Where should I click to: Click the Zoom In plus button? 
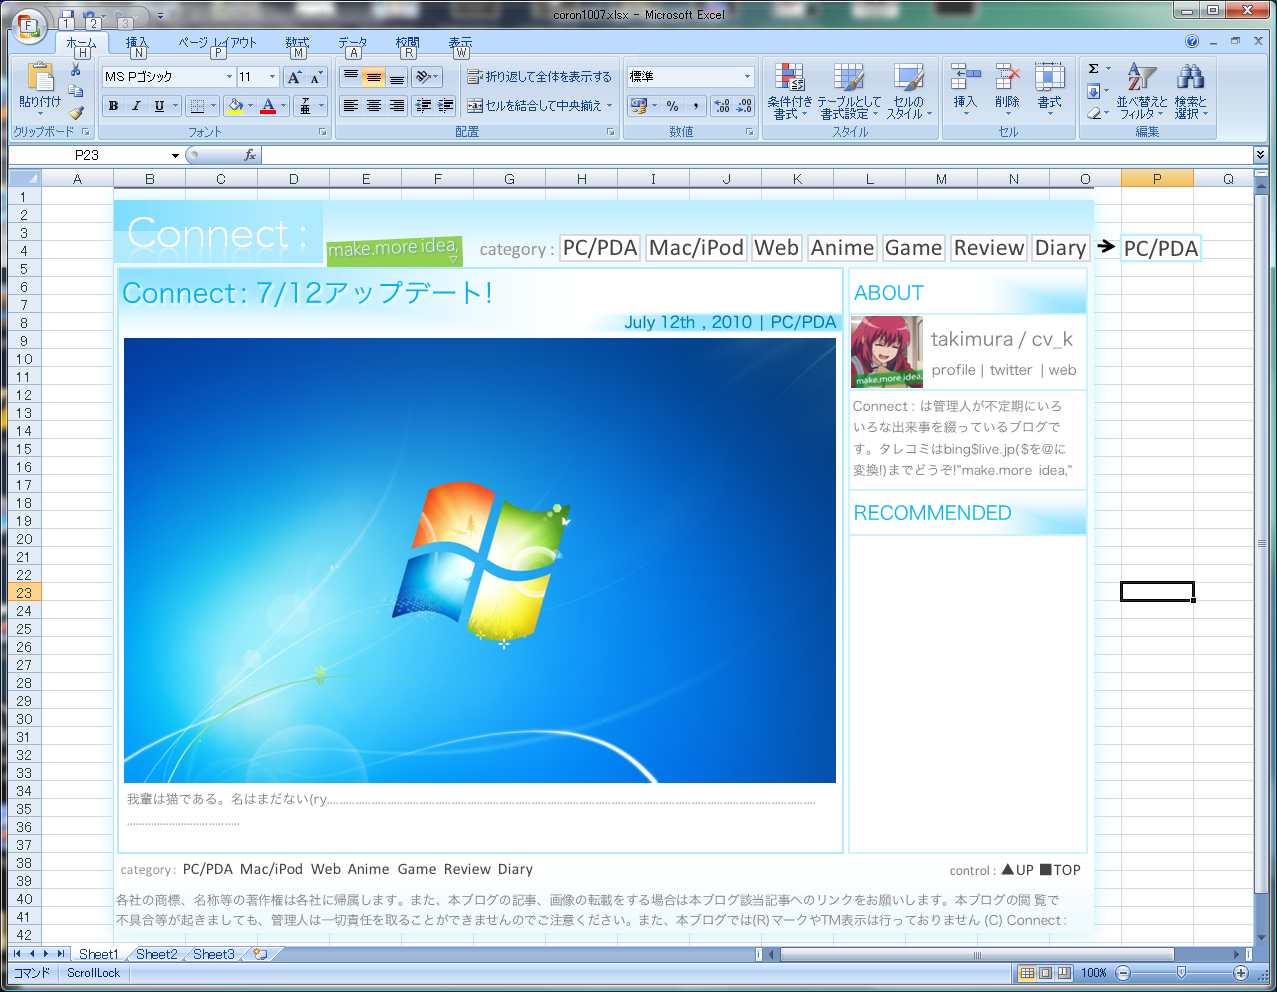pyautogui.click(x=1241, y=972)
